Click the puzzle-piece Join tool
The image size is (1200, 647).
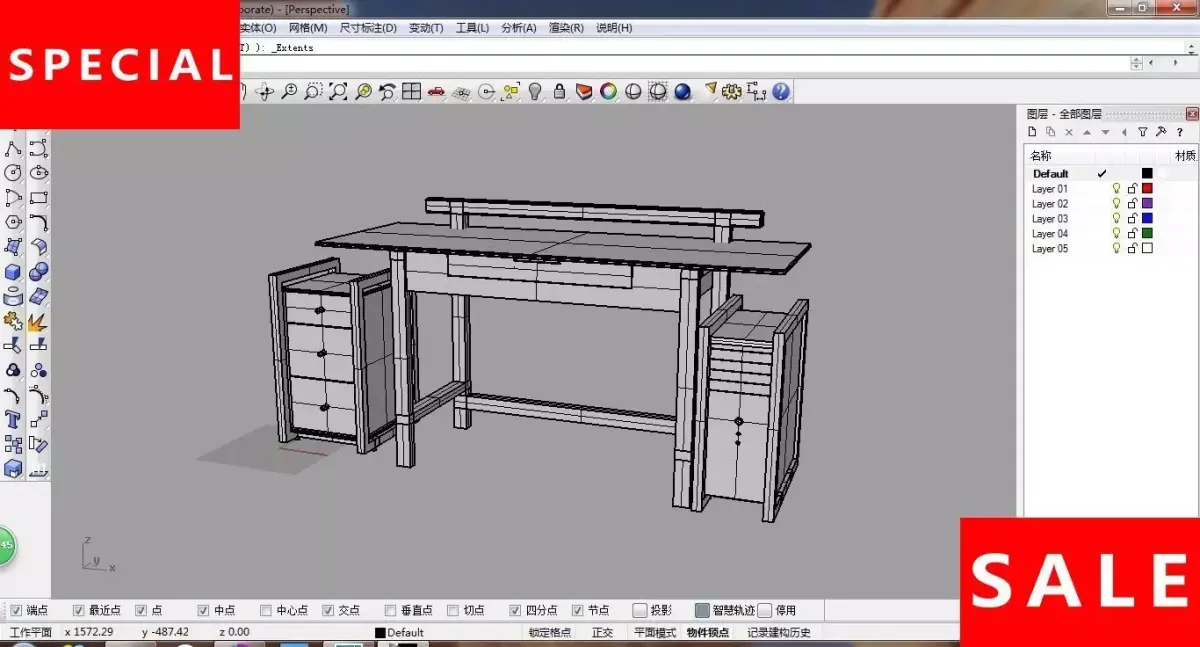(13, 321)
